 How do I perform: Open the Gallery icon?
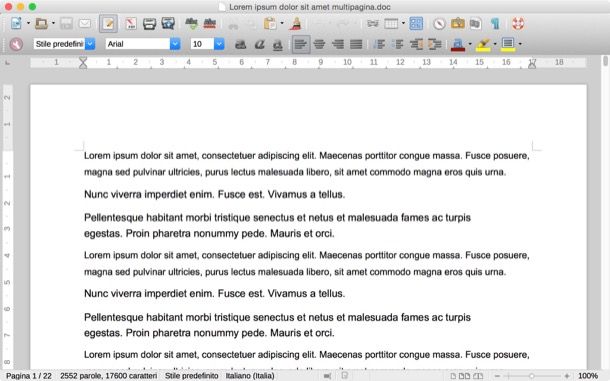458,24
